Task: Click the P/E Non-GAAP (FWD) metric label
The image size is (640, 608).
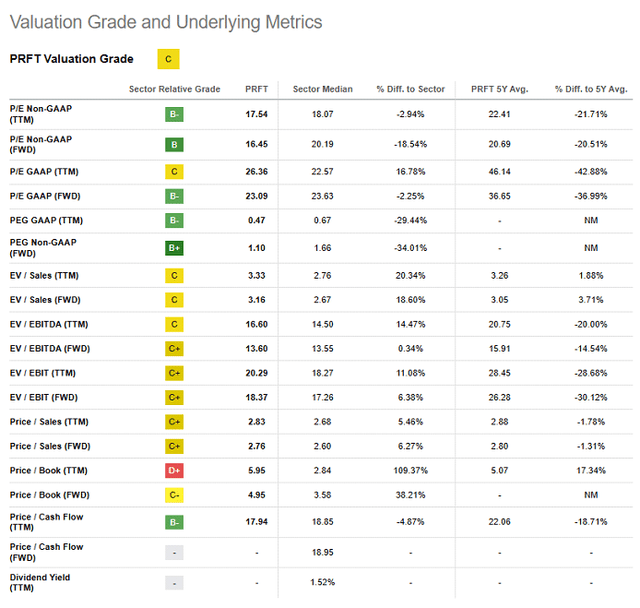Action: 41,144
